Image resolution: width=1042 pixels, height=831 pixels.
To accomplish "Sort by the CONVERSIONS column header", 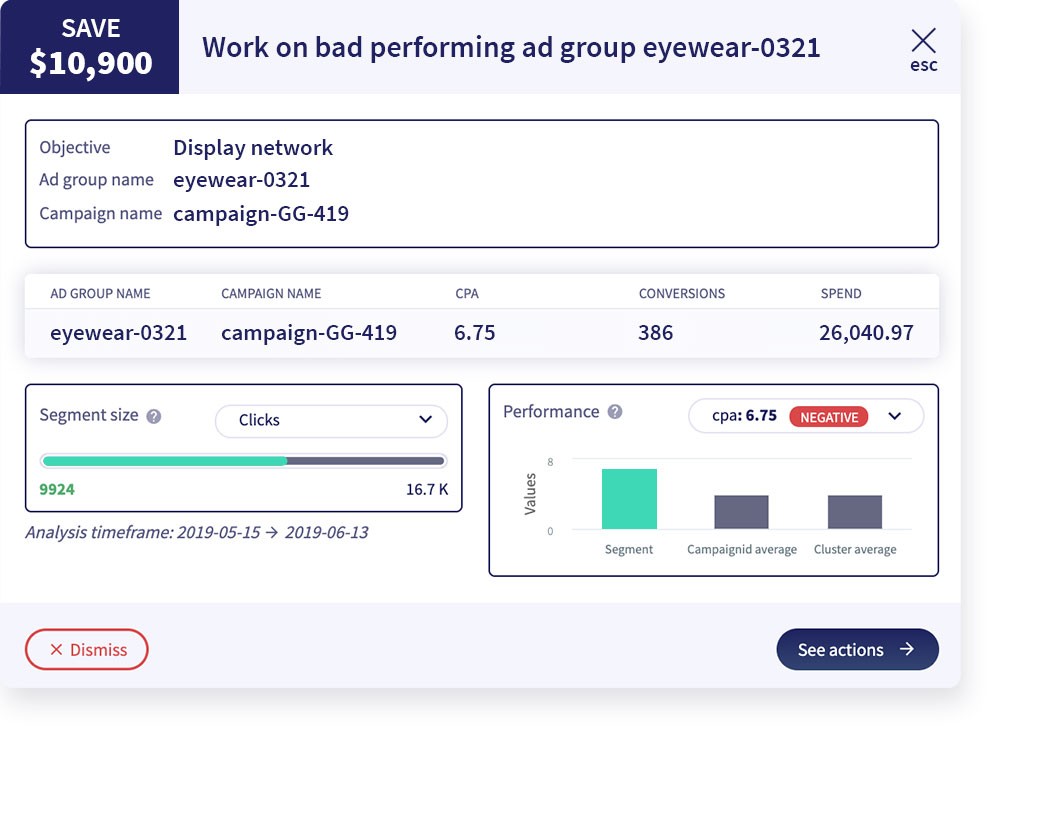I will click(x=681, y=294).
